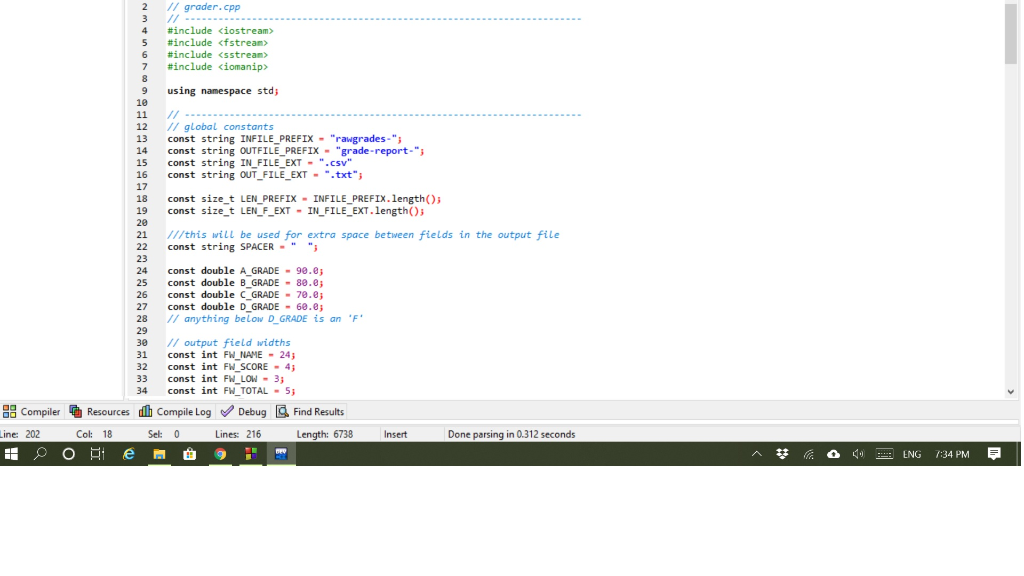Viewport: 1024px width, 576px height.
Task: Open File Explorer from the taskbar
Action: pos(159,454)
